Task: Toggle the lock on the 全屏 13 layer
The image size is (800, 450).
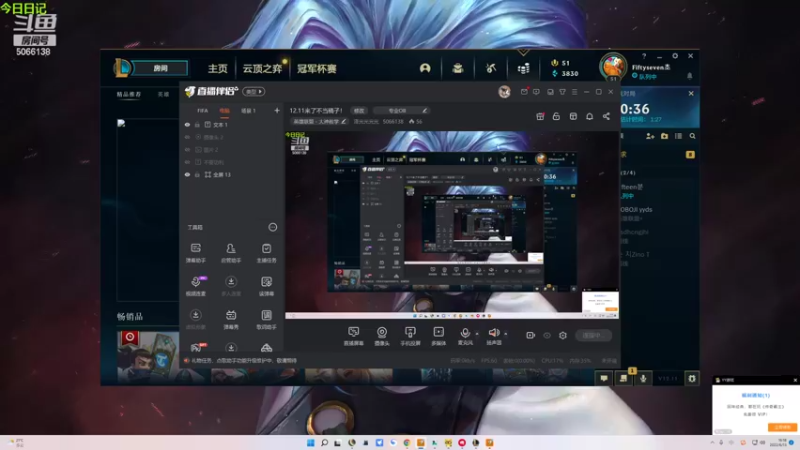Action: pyautogui.click(x=197, y=174)
